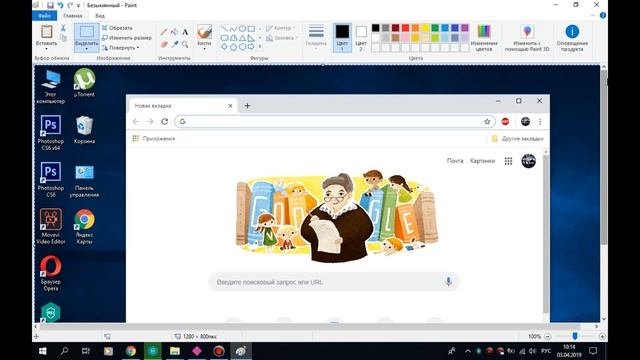Open Task View on taskbar
Image resolution: width=640 pixels, height=360 pixels.
[86, 351]
